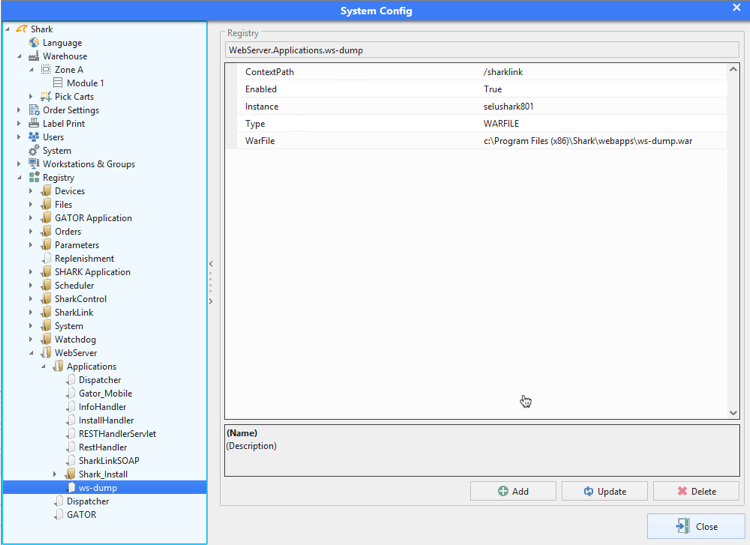Collapse the Shark root node

pos(8,29)
